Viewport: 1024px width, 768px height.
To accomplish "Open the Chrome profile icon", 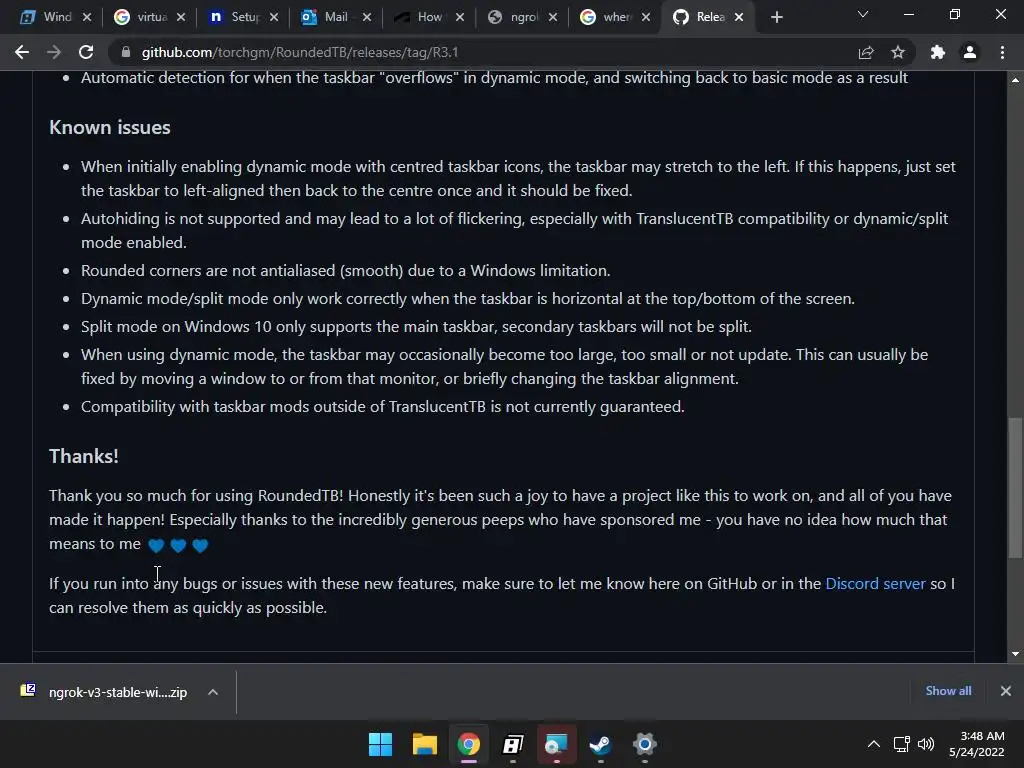I will tap(970, 52).
